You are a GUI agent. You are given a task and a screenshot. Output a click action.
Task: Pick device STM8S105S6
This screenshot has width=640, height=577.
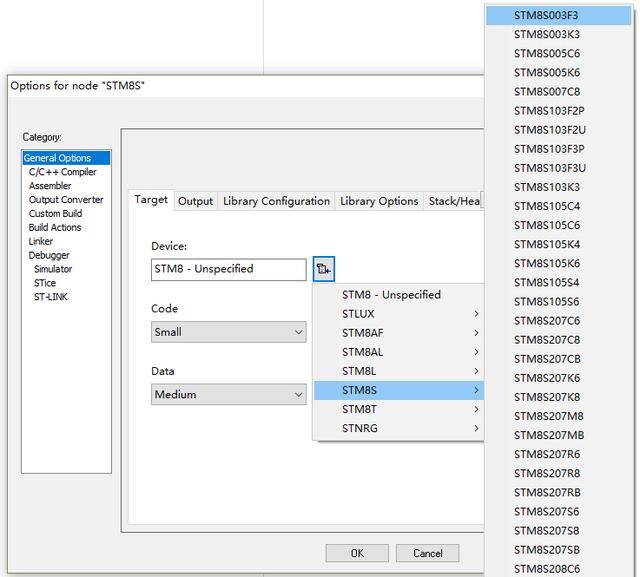[x=558, y=302]
